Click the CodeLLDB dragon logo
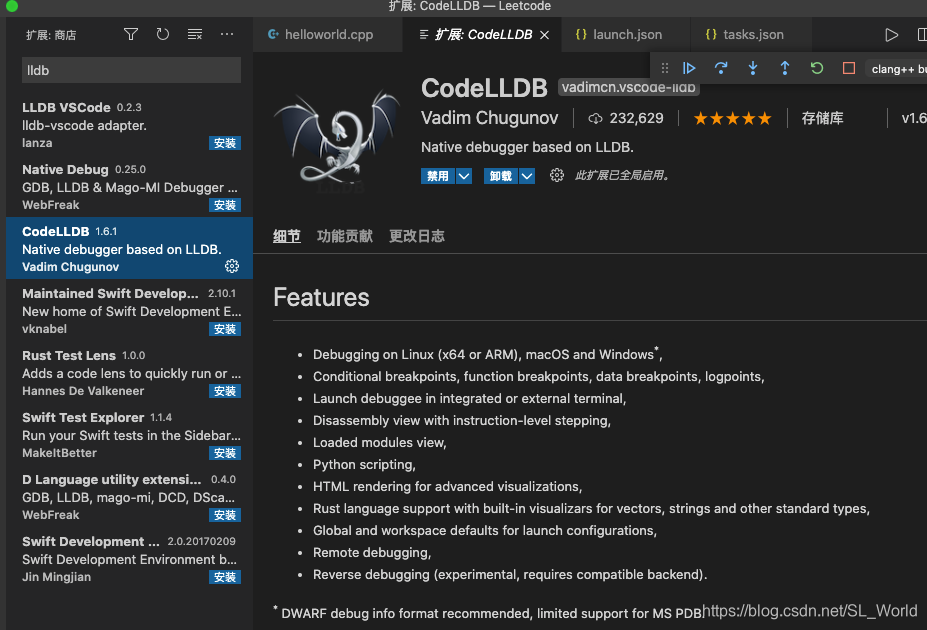The image size is (927, 630). click(337, 142)
